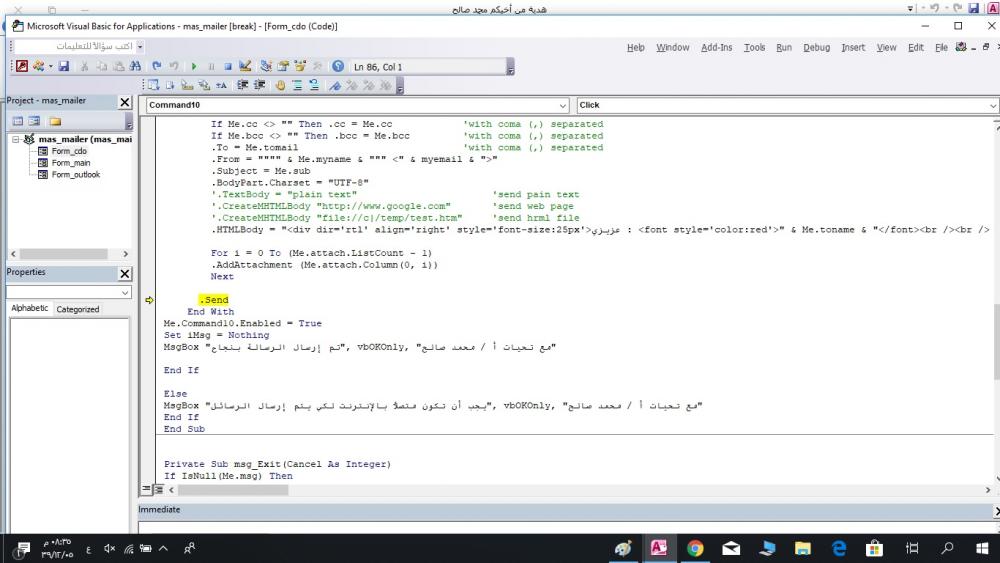Viewport: 1000px width, 563px height.
Task: Click List Properties/Methods icon in Edit toolbar
Action: 154,85
